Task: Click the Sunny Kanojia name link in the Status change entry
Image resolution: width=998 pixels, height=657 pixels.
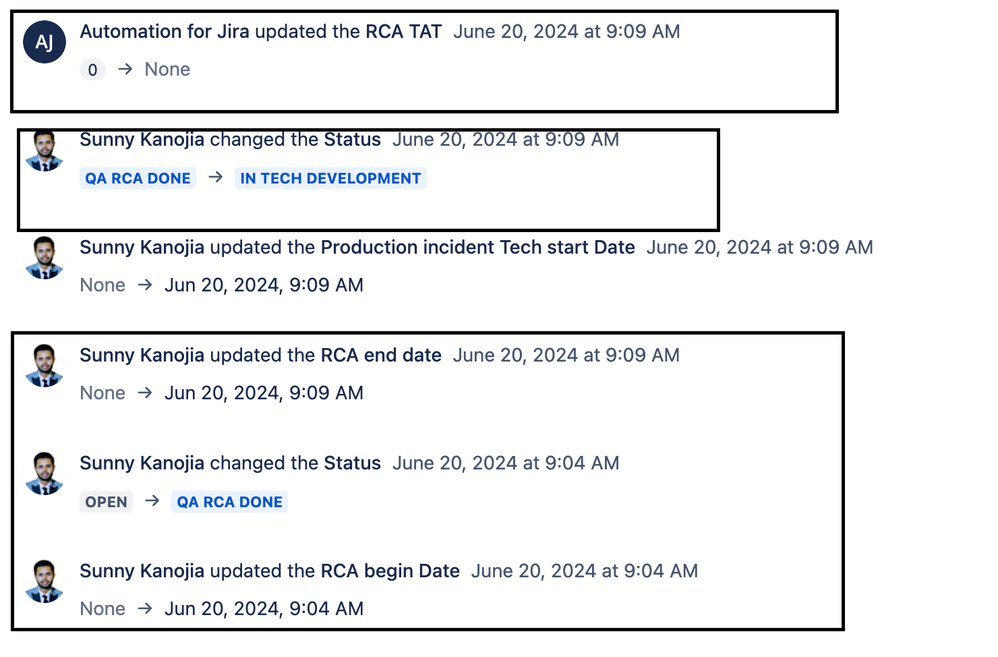Action: pyautogui.click(x=140, y=139)
